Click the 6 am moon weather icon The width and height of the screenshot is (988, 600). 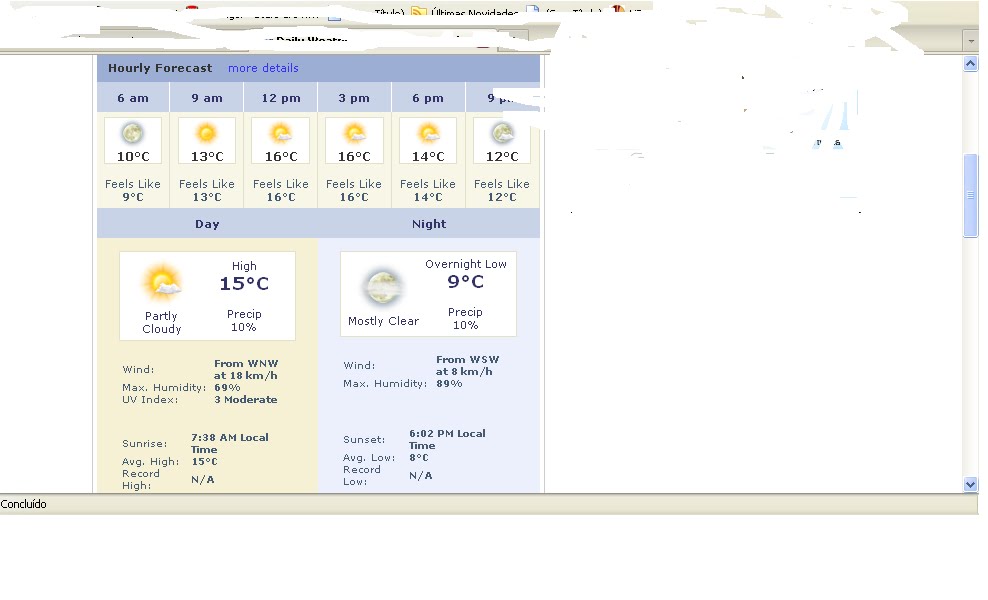click(132, 134)
